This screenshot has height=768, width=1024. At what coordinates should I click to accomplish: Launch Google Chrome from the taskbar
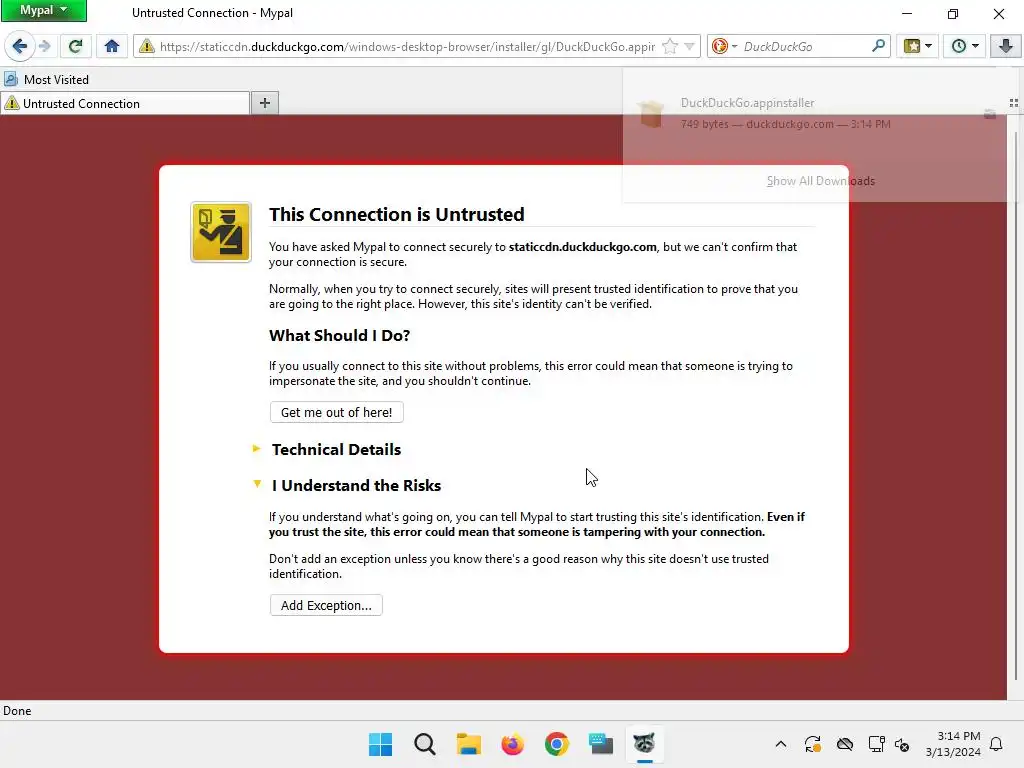(x=557, y=744)
